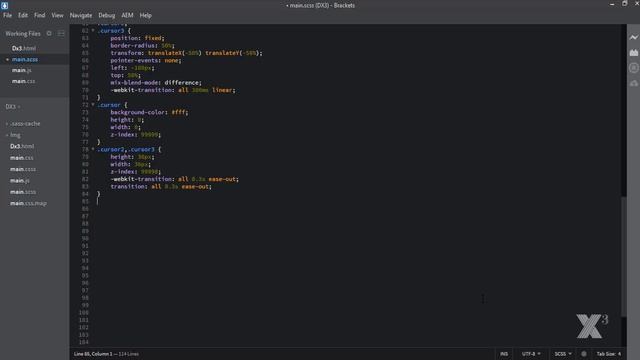The height and width of the screenshot is (360, 640).
Task: Click the Tab Size setting
Action: point(609,354)
